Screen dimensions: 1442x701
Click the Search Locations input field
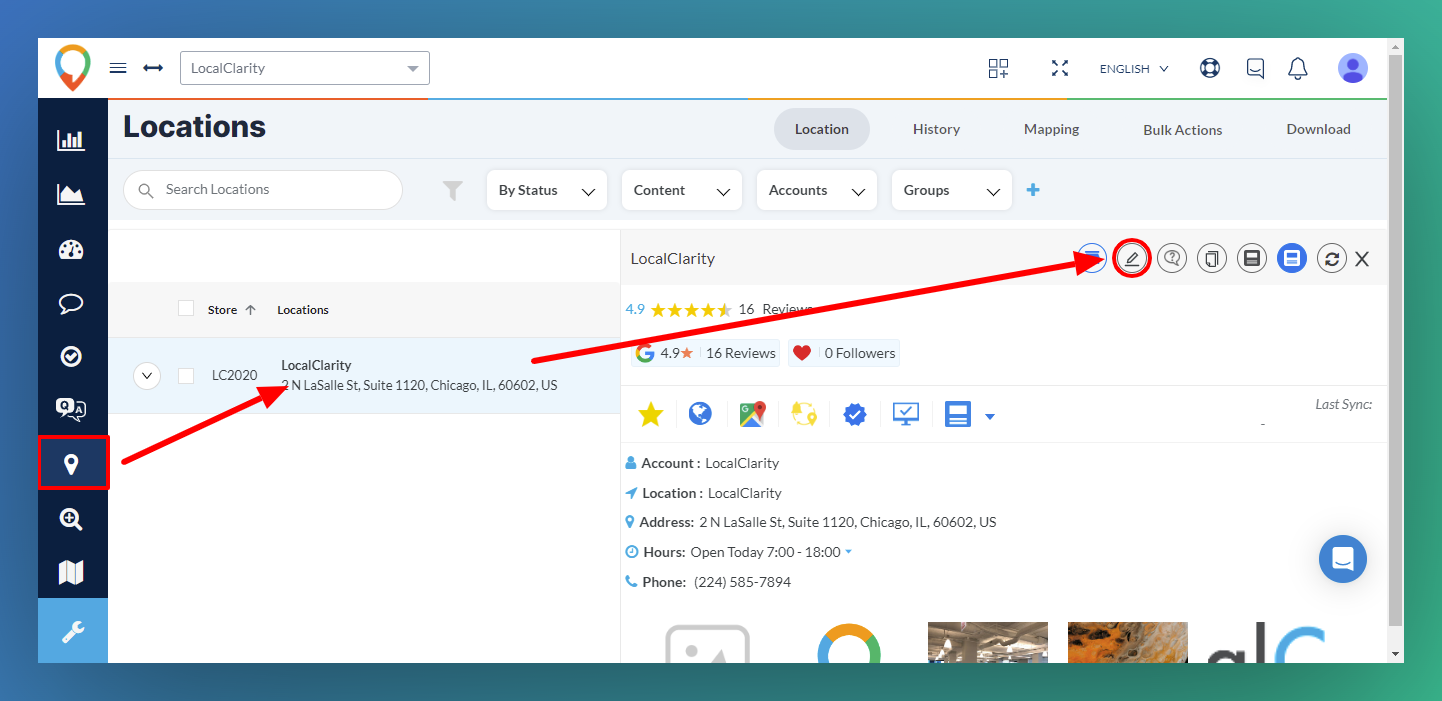tap(263, 190)
